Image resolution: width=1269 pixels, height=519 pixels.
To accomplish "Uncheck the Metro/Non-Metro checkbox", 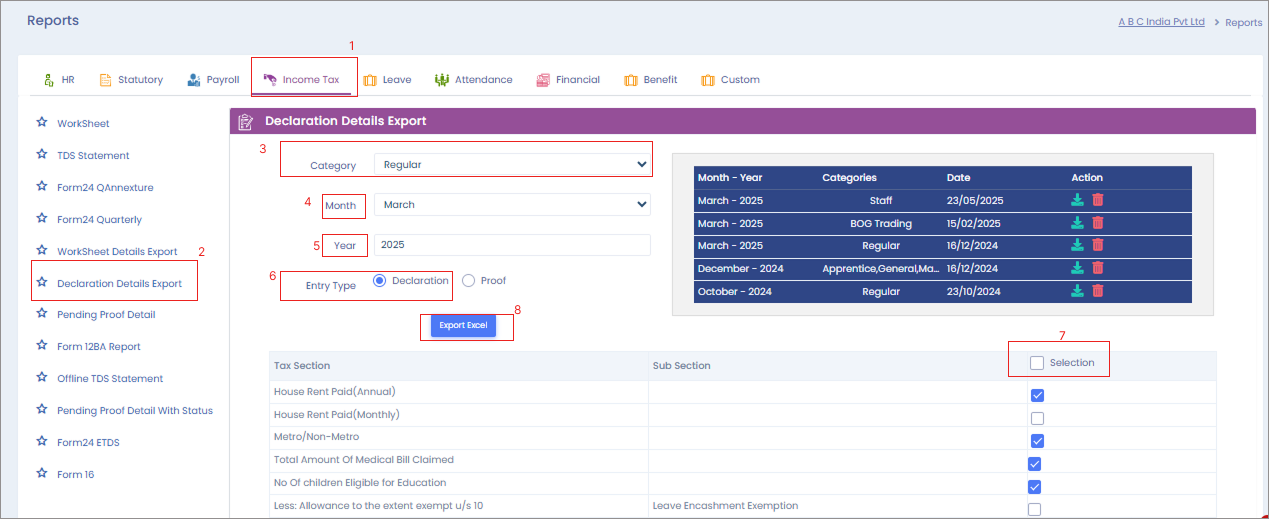I will point(1037,441).
